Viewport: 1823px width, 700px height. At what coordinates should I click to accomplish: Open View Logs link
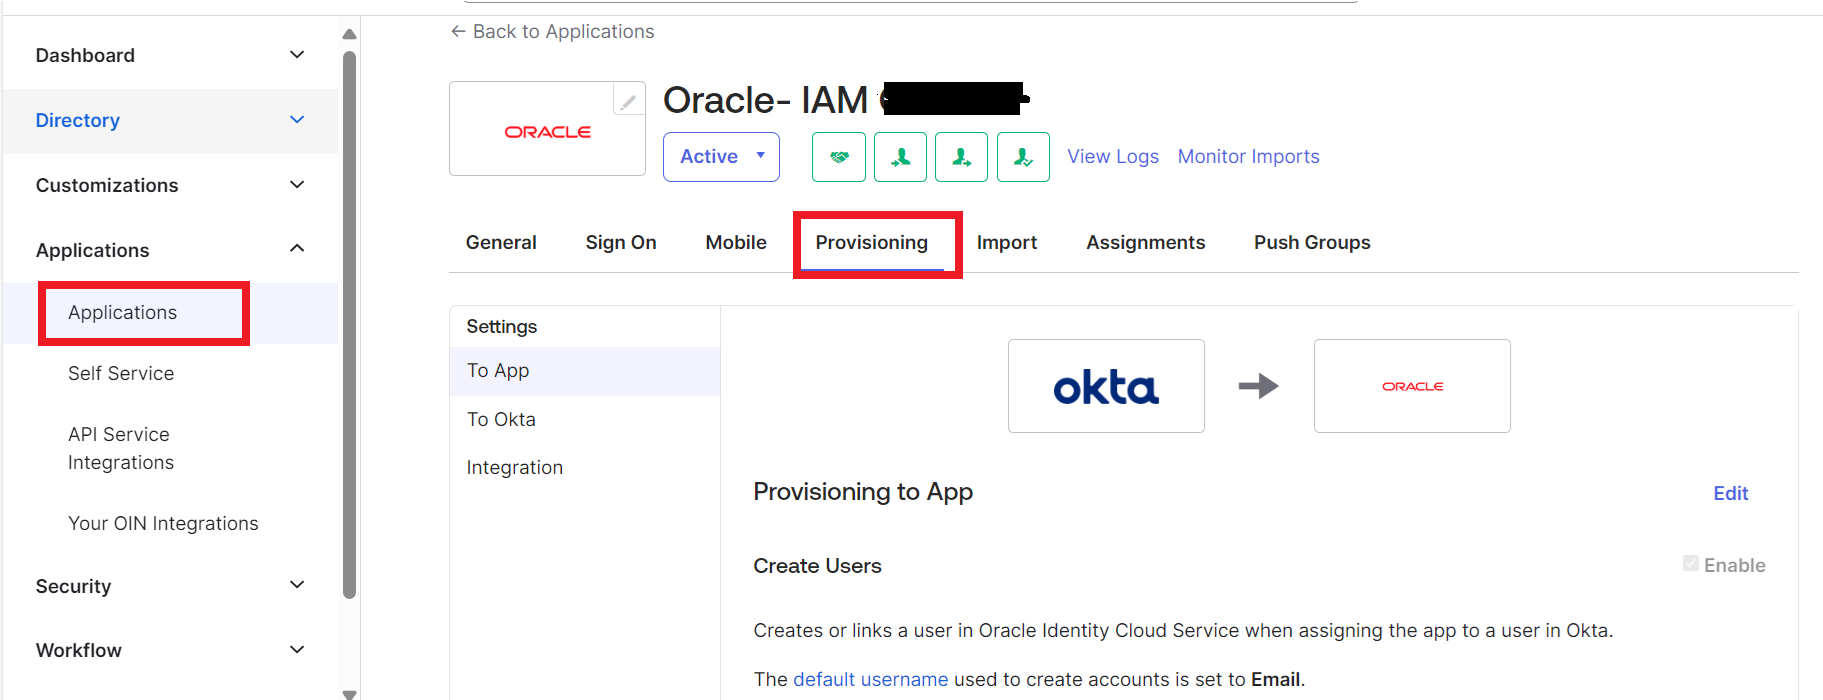1113,156
